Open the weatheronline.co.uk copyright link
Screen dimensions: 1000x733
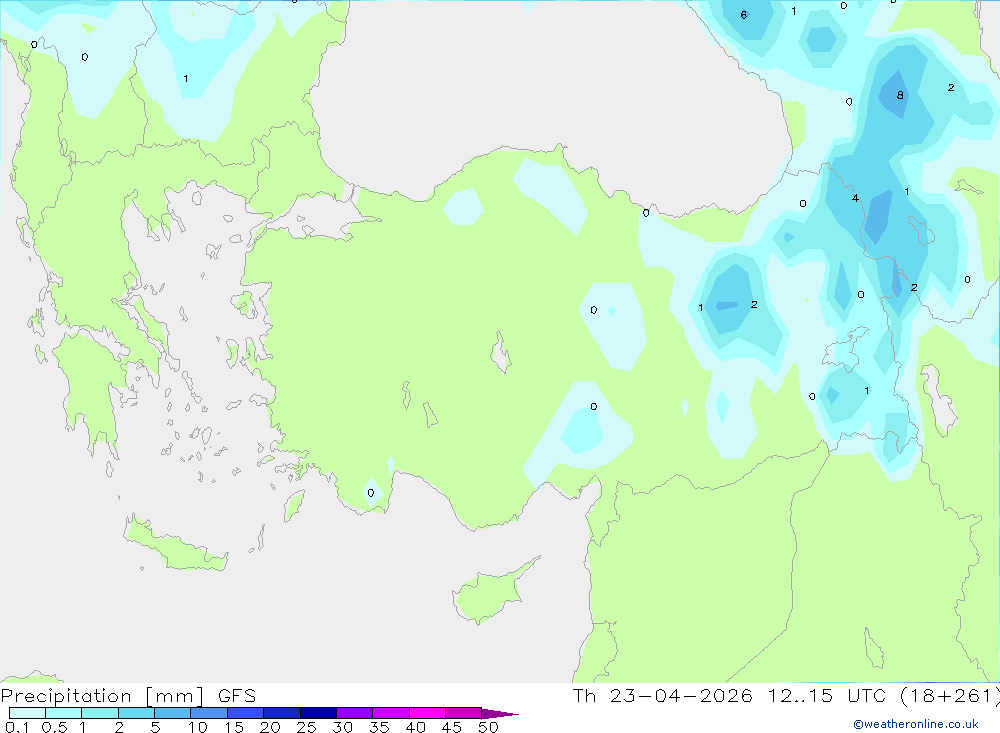[x=916, y=724]
